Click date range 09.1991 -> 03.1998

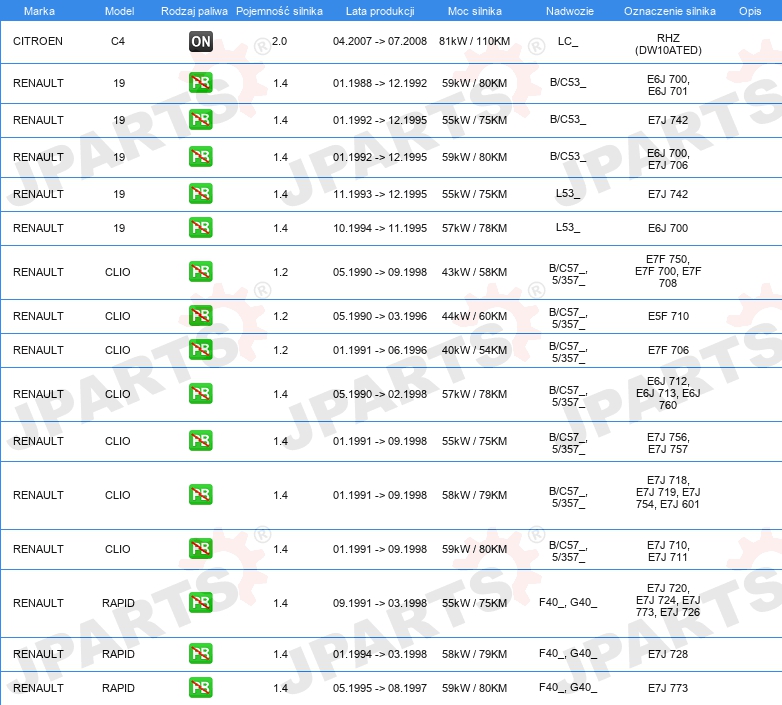click(x=380, y=603)
